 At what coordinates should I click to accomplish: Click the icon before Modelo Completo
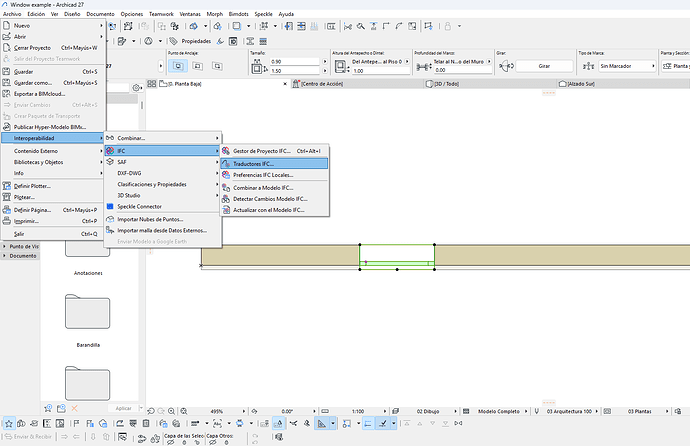click(x=466, y=411)
